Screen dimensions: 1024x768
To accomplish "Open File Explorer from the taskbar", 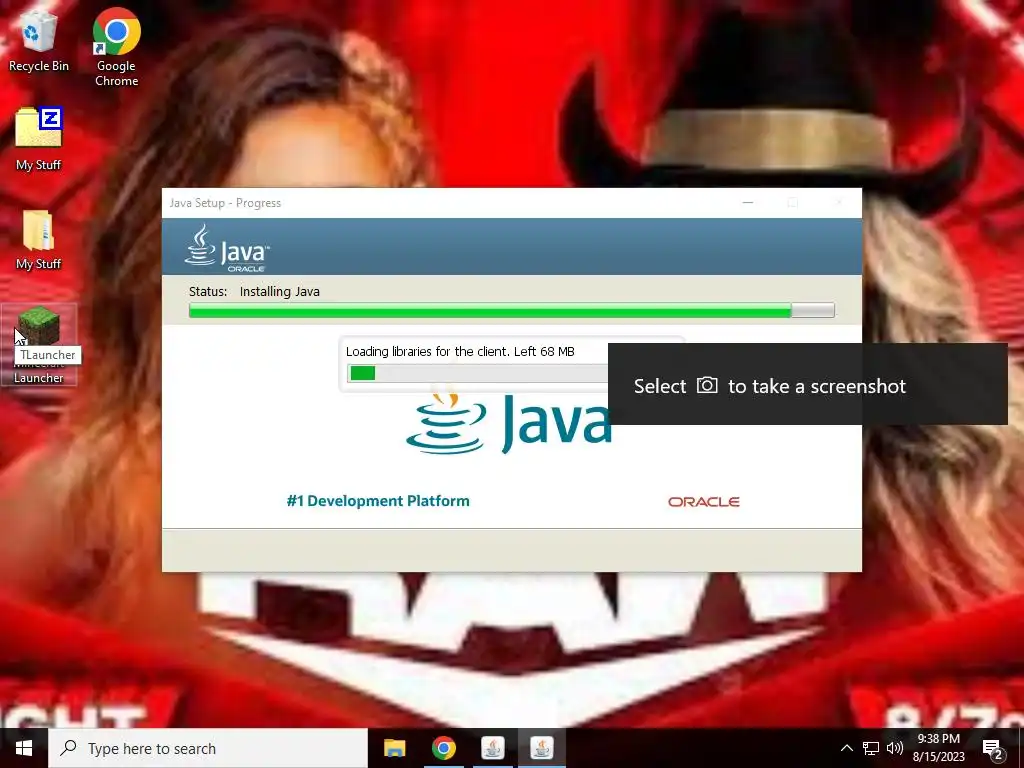I will (x=394, y=748).
